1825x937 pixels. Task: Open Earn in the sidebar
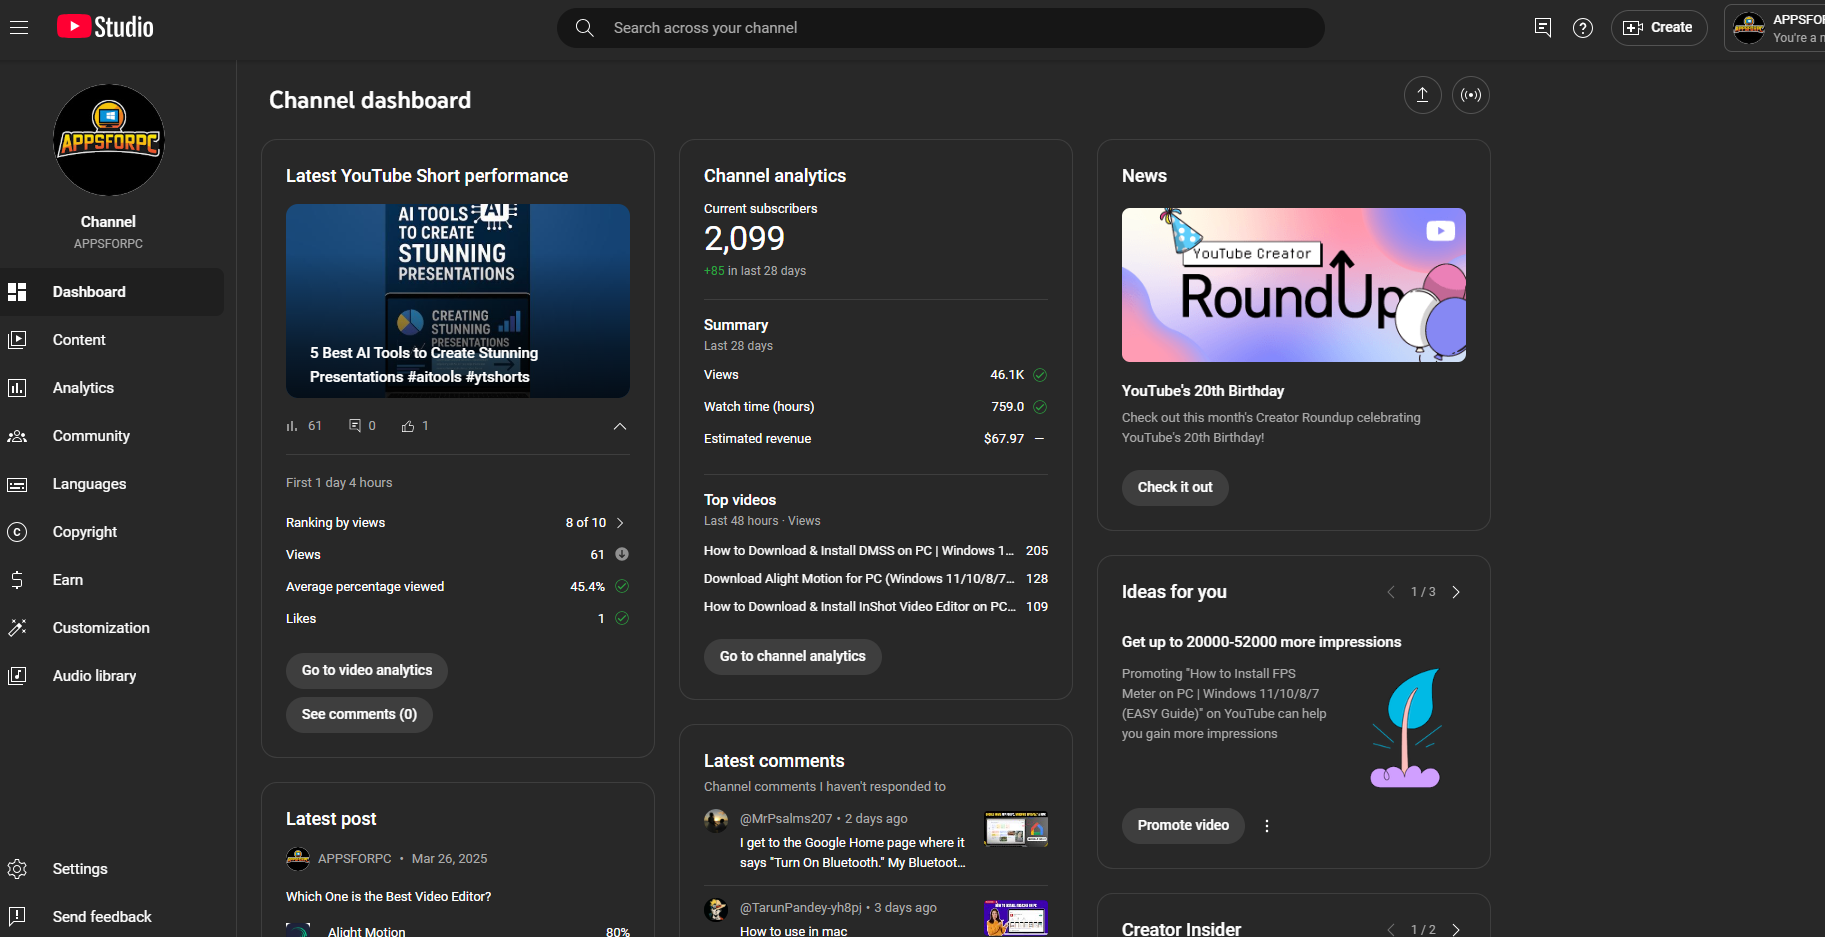112,580
